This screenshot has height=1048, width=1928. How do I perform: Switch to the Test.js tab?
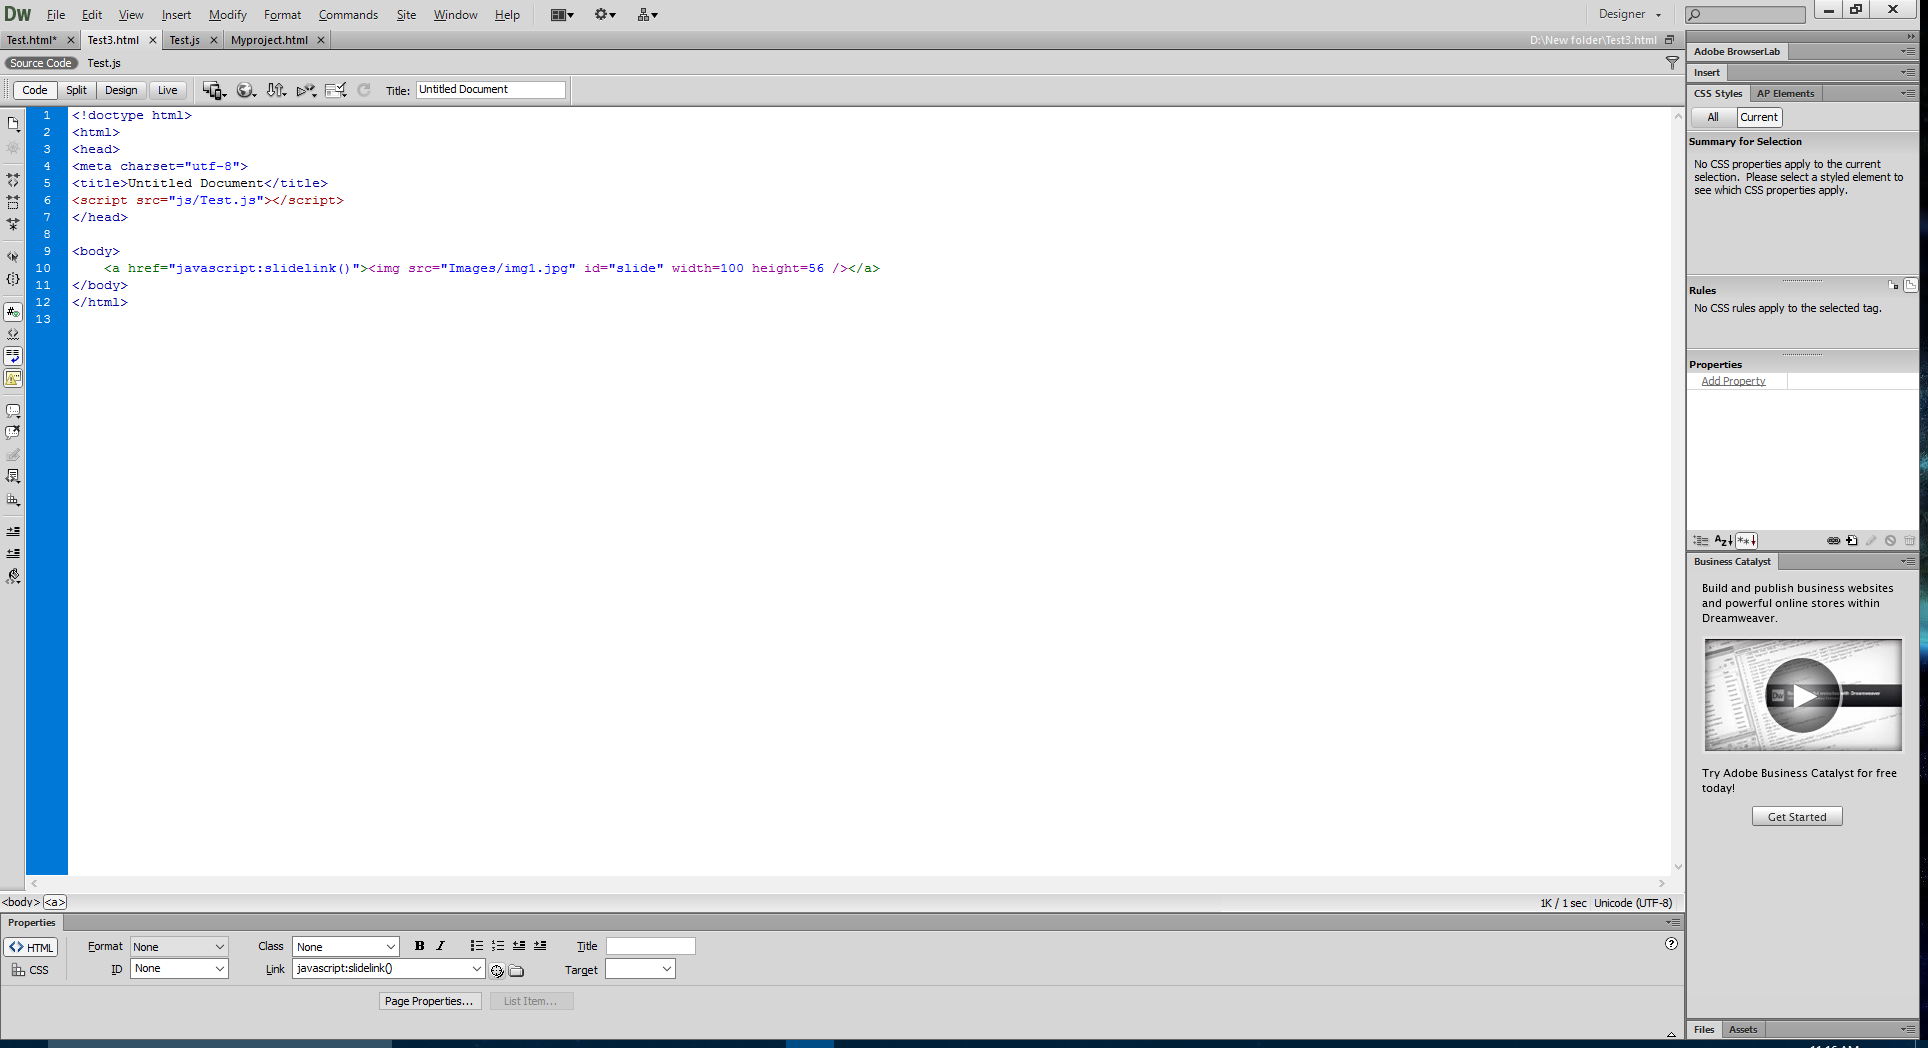(x=184, y=40)
